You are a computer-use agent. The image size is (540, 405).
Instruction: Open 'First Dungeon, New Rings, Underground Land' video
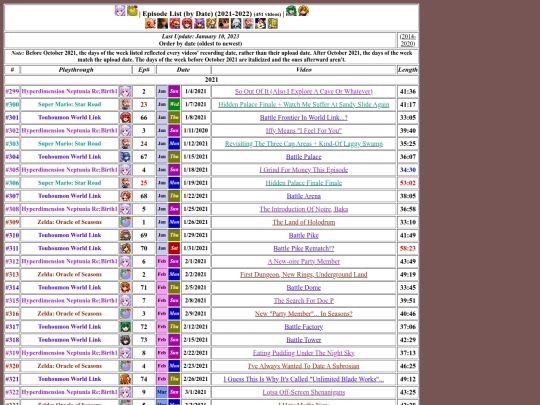pyautogui.click(x=304, y=274)
